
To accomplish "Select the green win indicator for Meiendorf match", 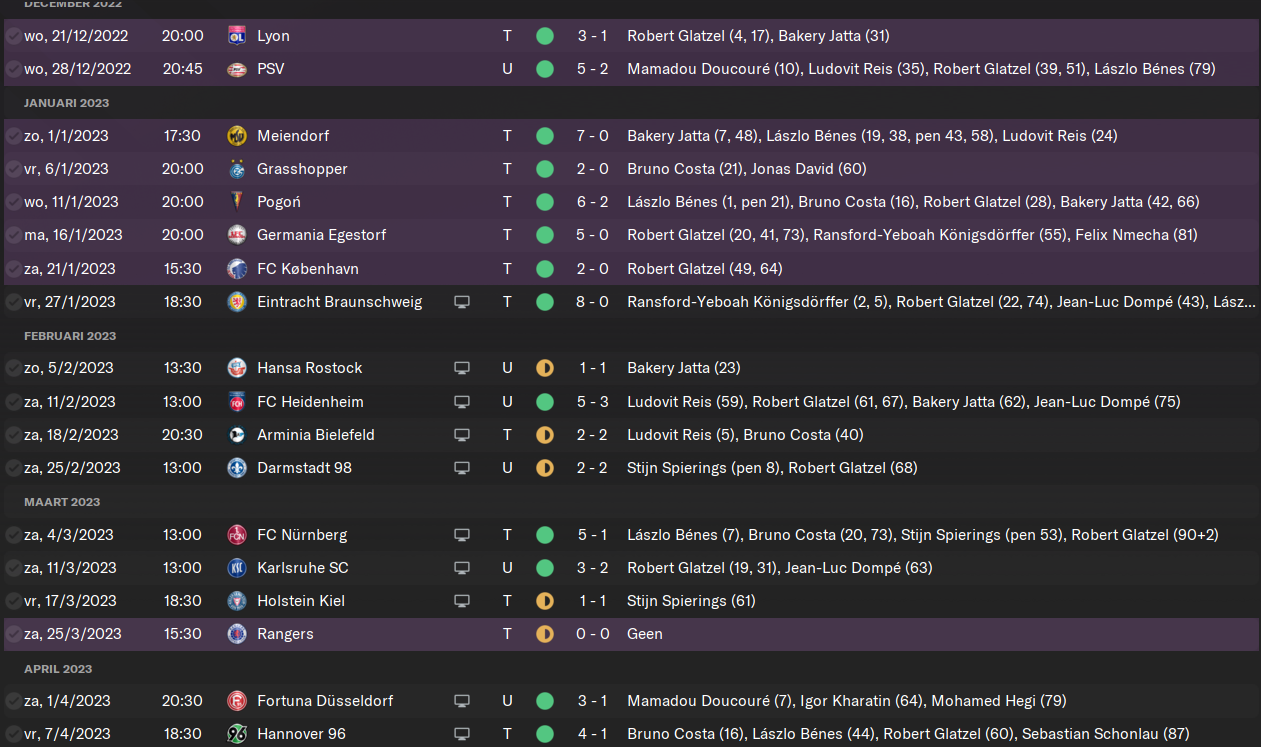I will (544, 136).
